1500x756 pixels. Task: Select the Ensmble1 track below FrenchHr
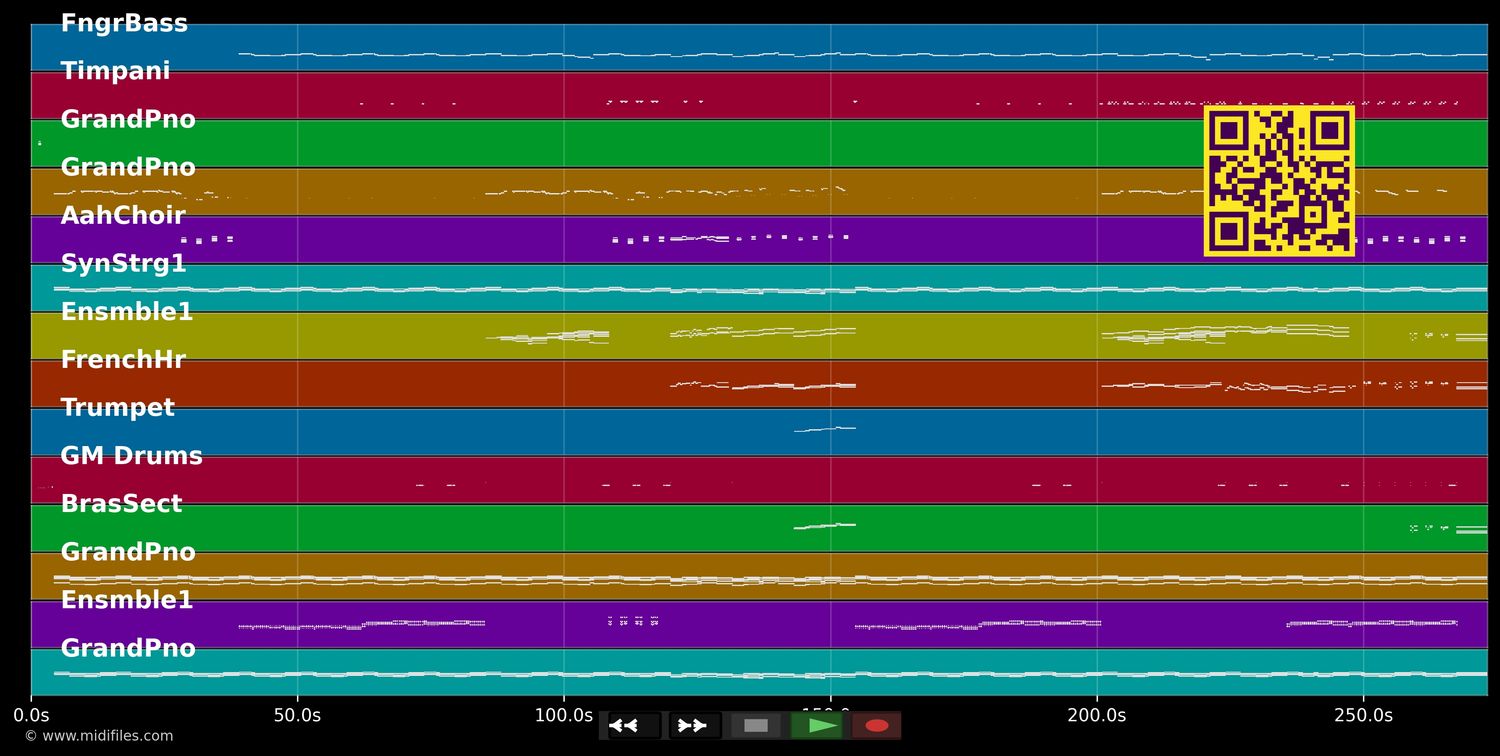[127, 600]
